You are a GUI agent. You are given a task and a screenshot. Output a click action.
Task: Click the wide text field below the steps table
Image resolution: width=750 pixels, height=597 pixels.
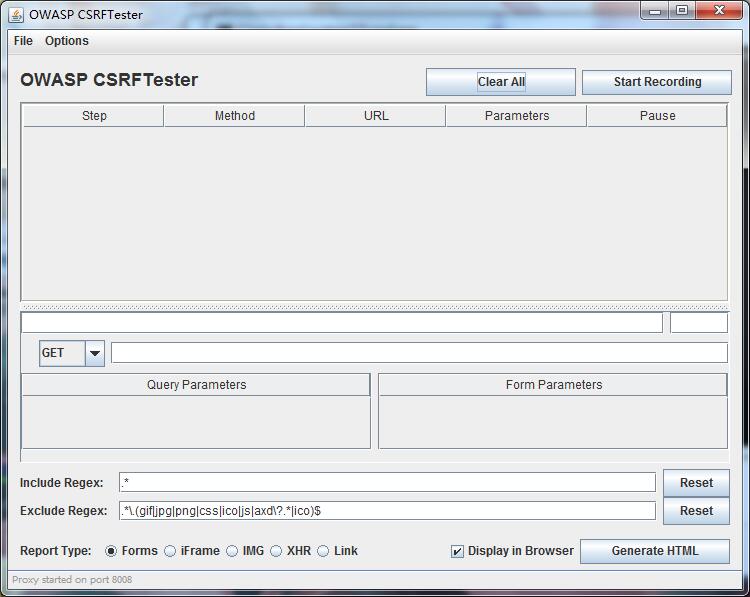[x=342, y=323]
